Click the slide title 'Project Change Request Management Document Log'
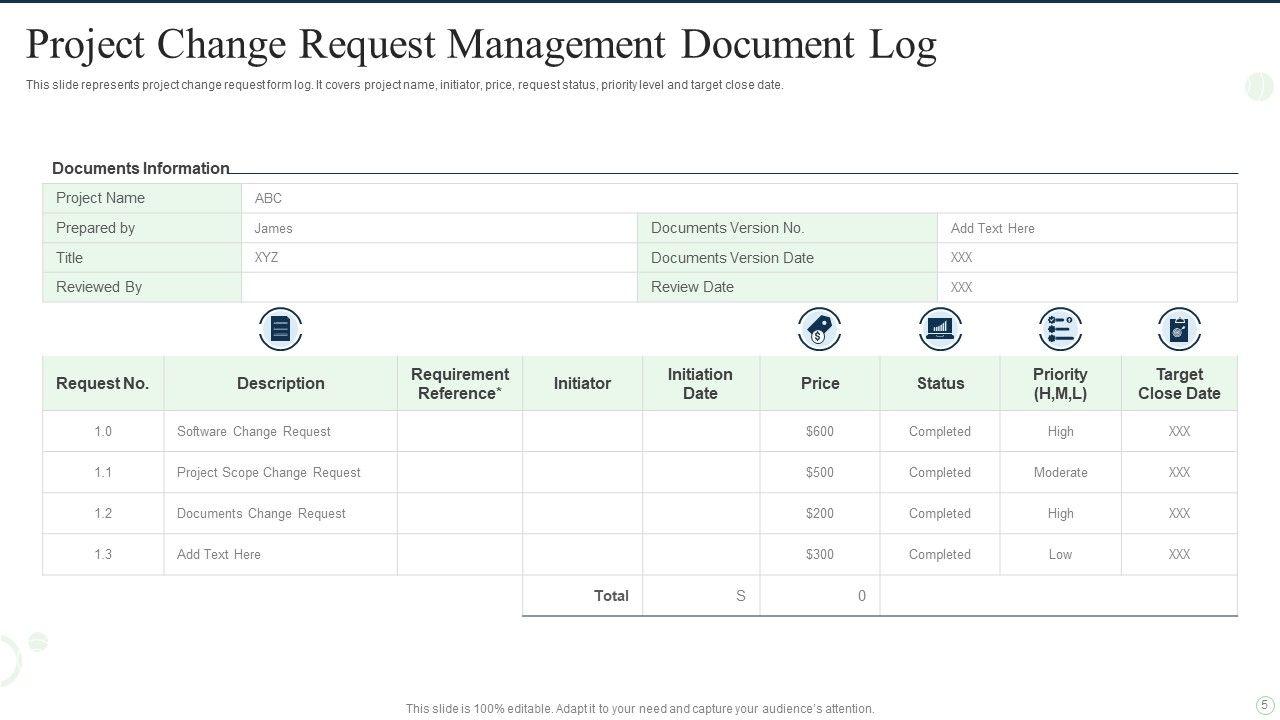This screenshot has height=720, width=1280. click(x=481, y=45)
